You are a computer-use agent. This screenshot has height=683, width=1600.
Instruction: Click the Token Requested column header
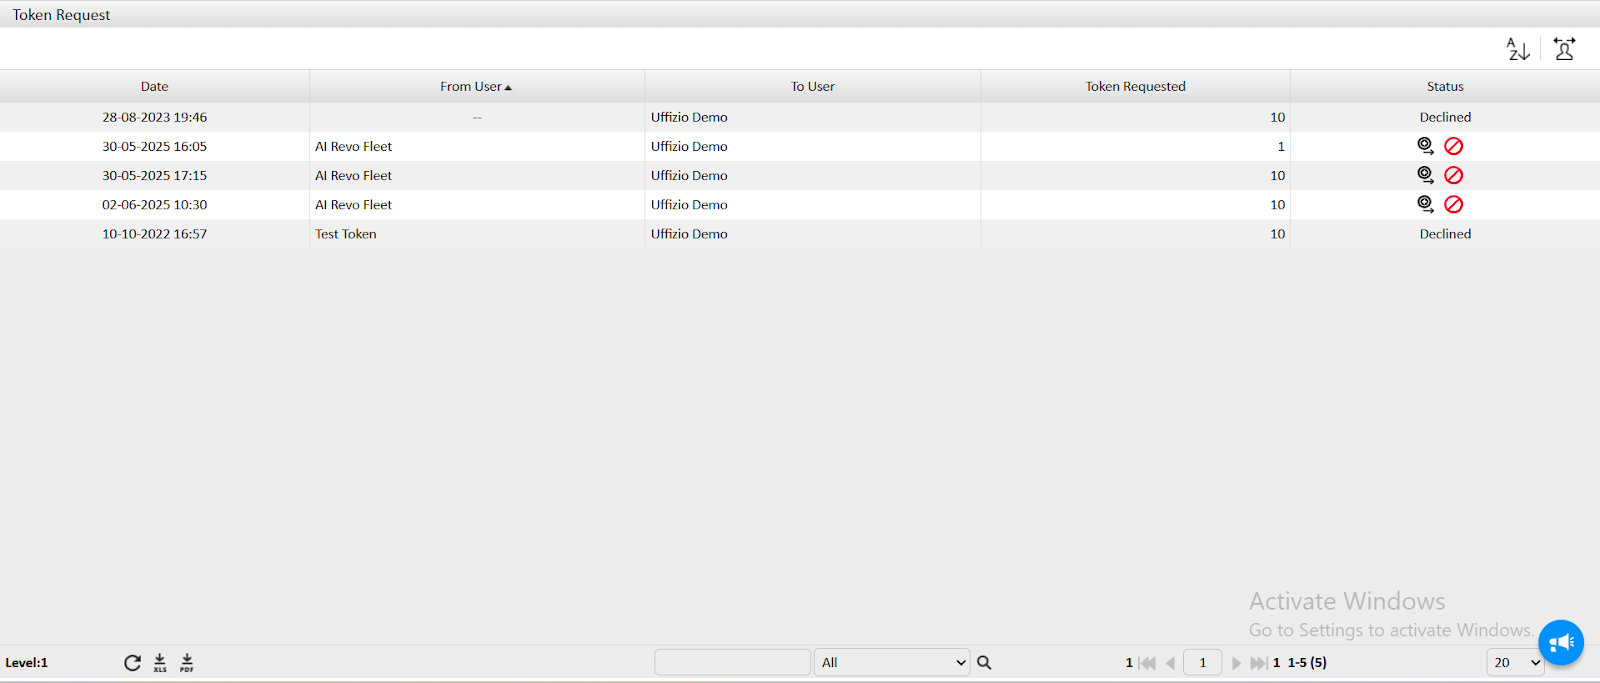click(1135, 87)
